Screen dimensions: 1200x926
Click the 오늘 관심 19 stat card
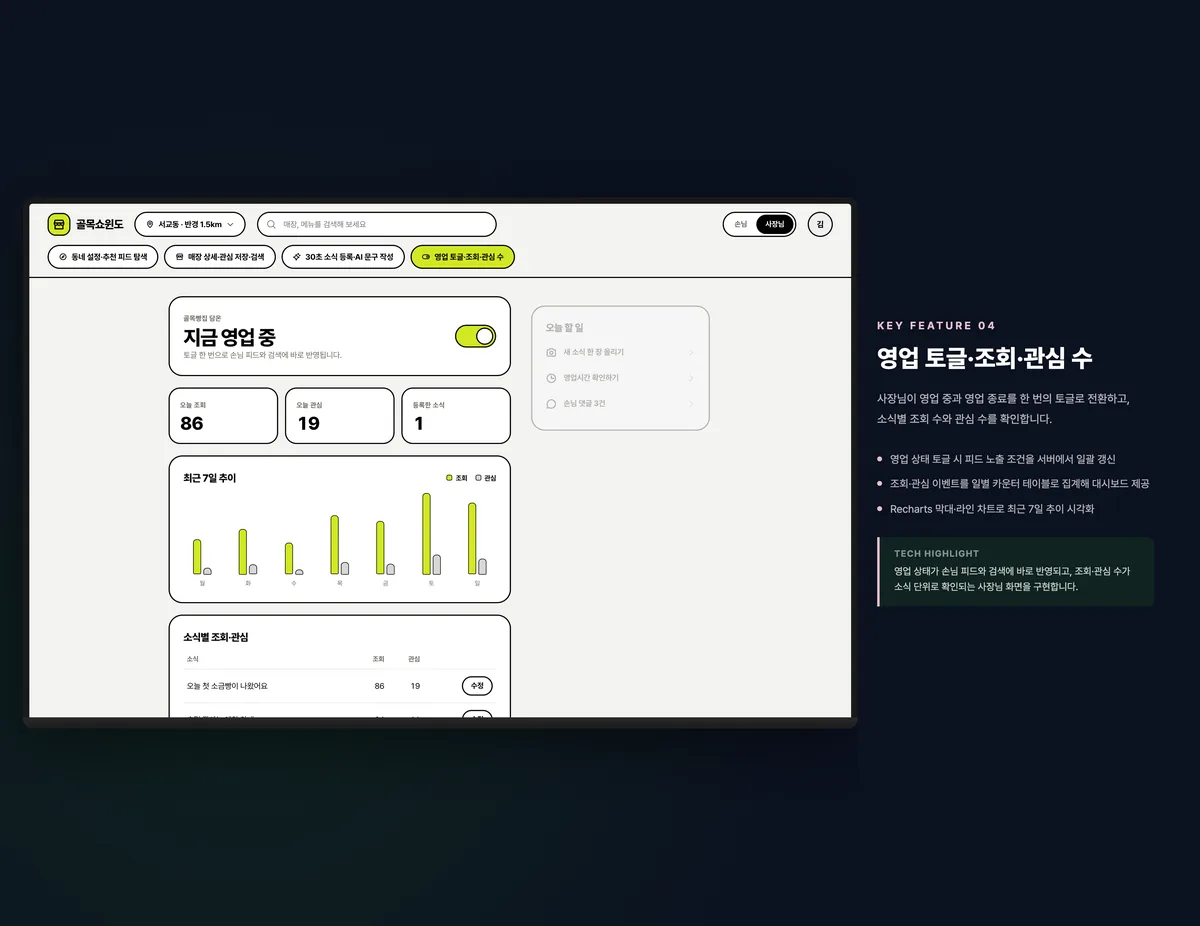pyautogui.click(x=340, y=416)
